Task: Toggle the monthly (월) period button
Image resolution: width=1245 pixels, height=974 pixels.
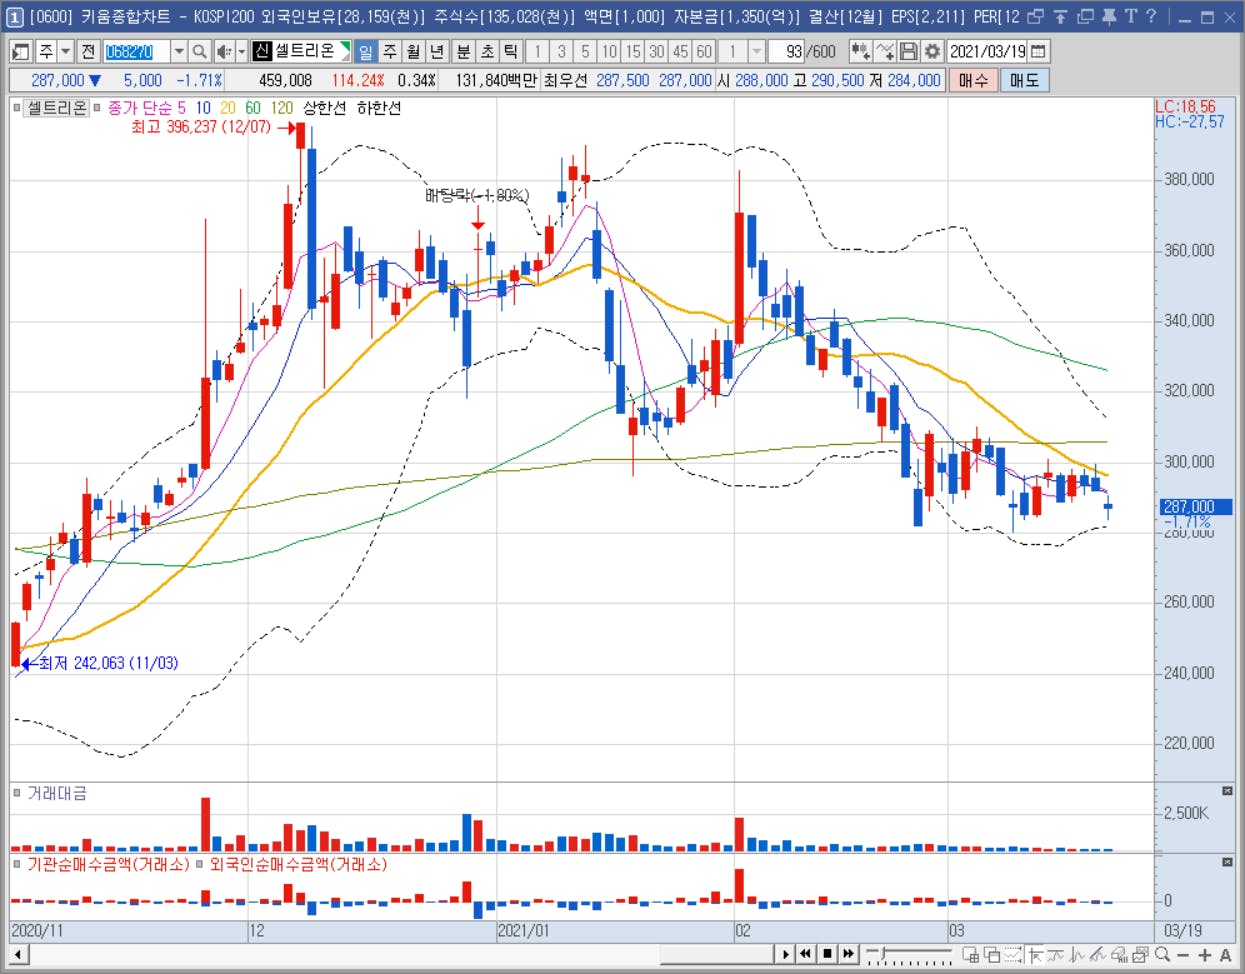Action: pyautogui.click(x=413, y=51)
